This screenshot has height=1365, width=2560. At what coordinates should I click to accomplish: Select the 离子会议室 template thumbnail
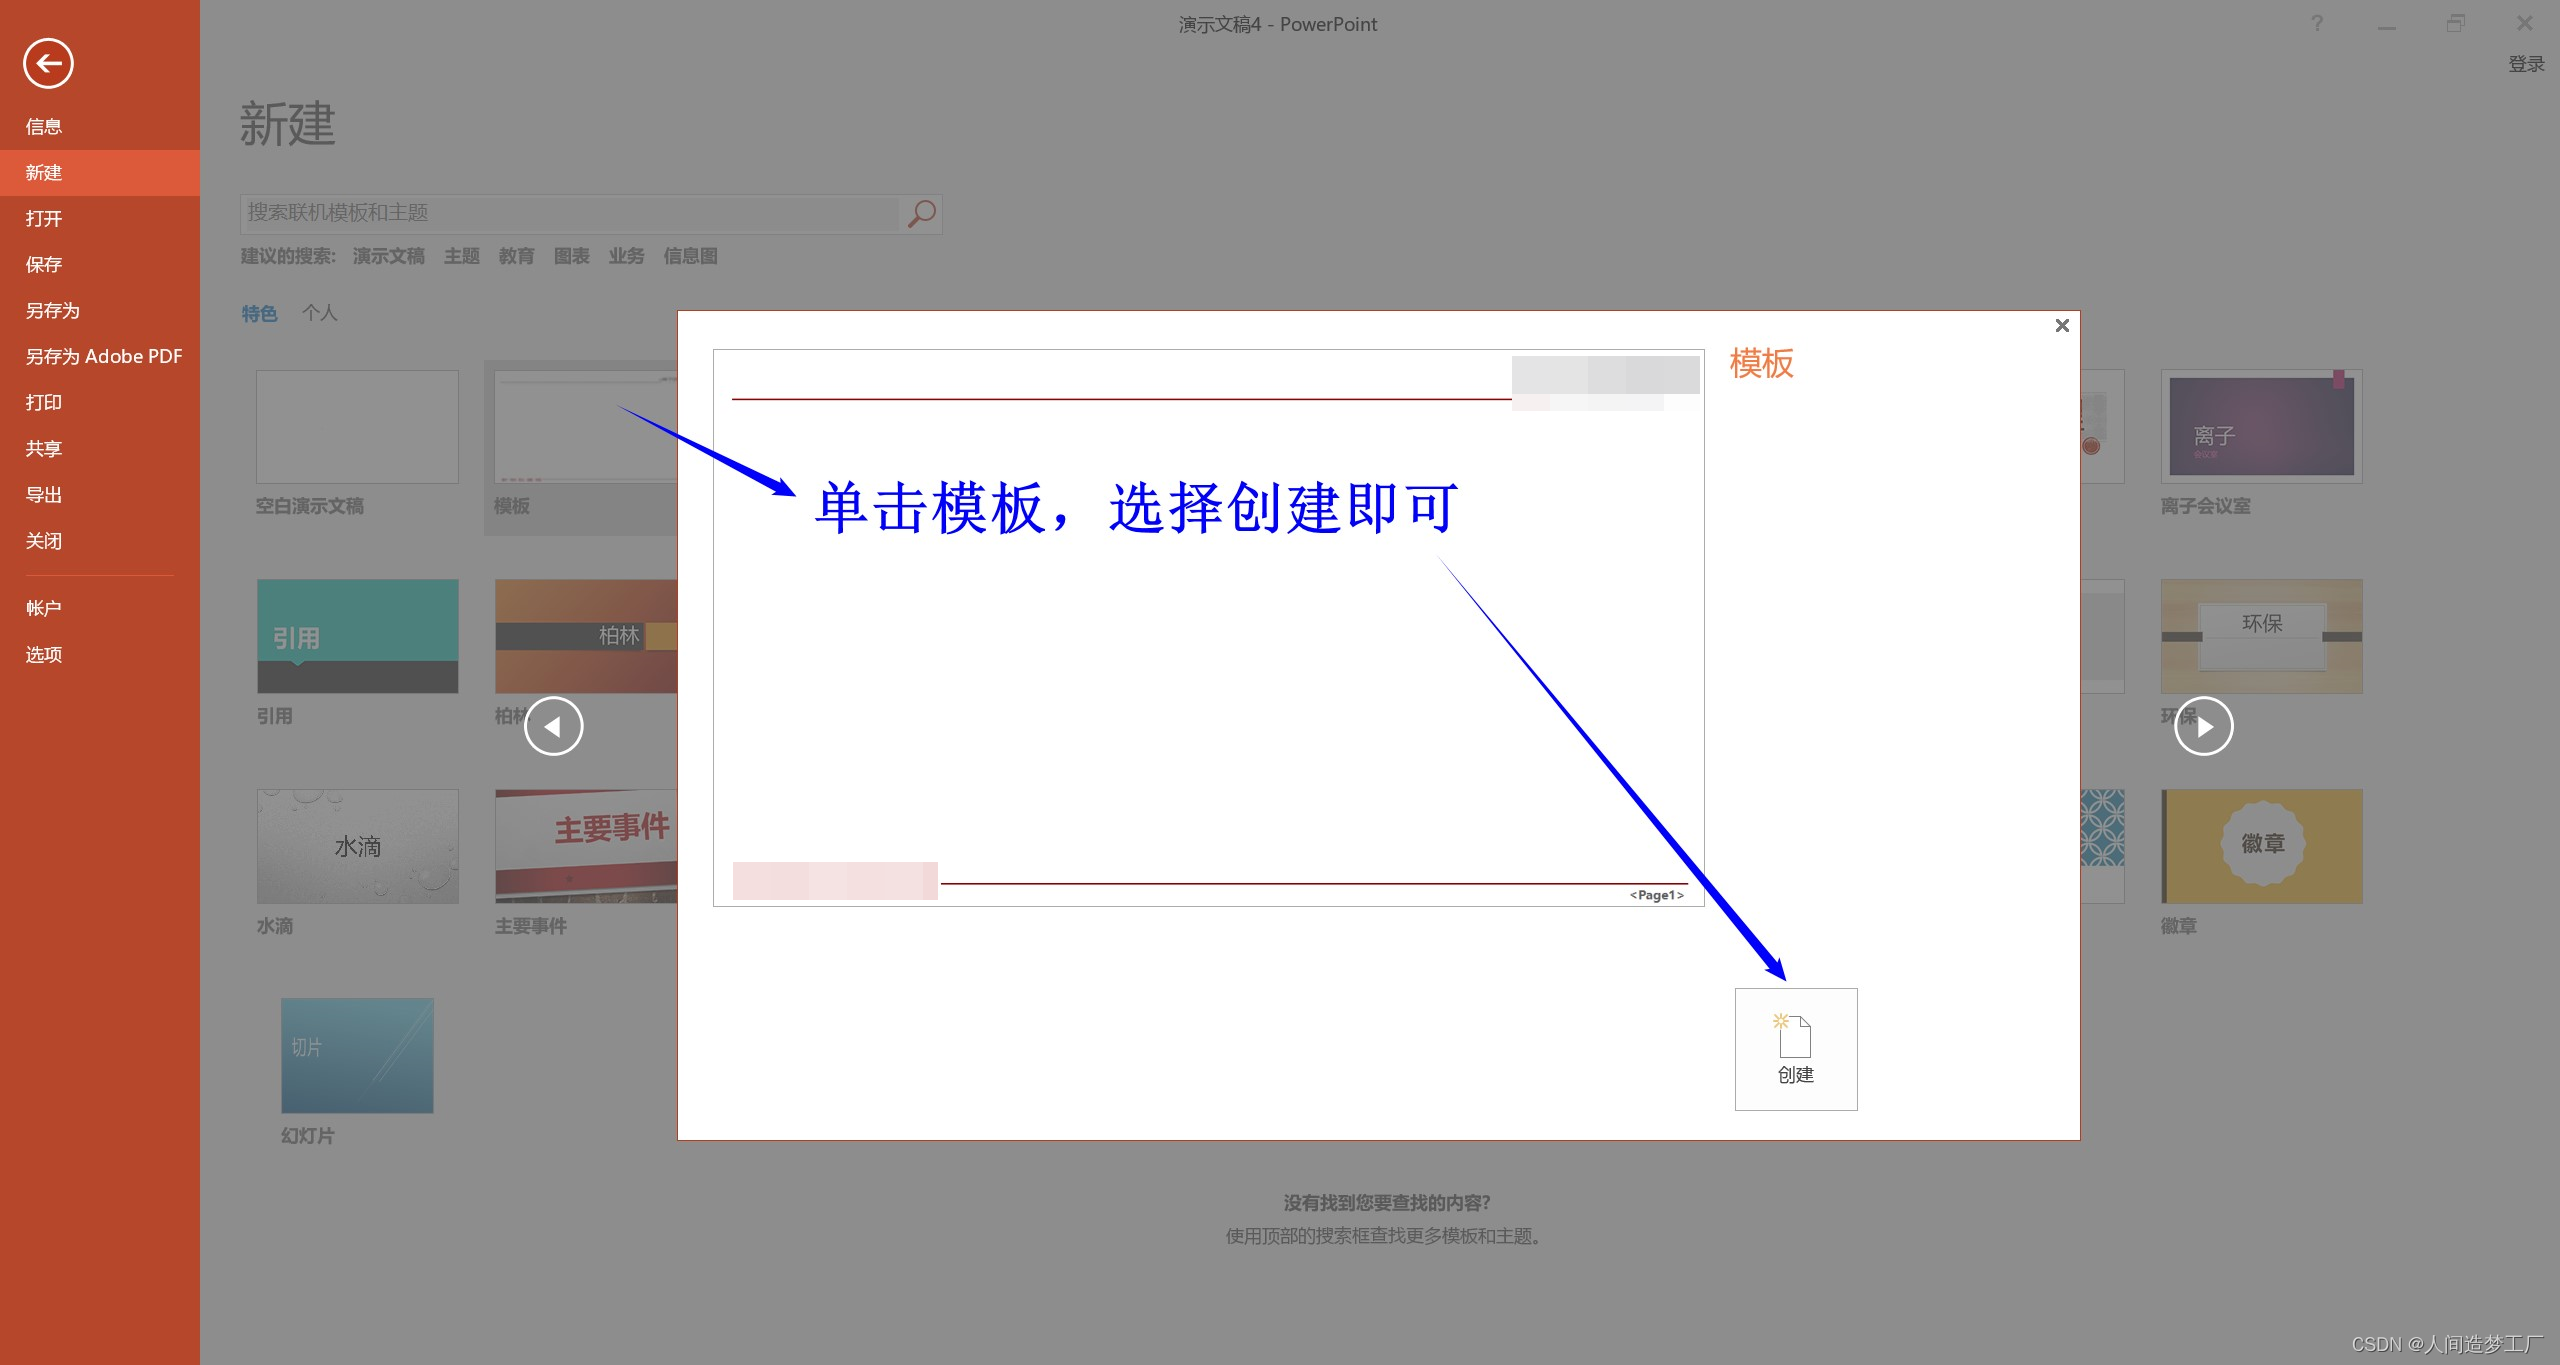(2260, 427)
